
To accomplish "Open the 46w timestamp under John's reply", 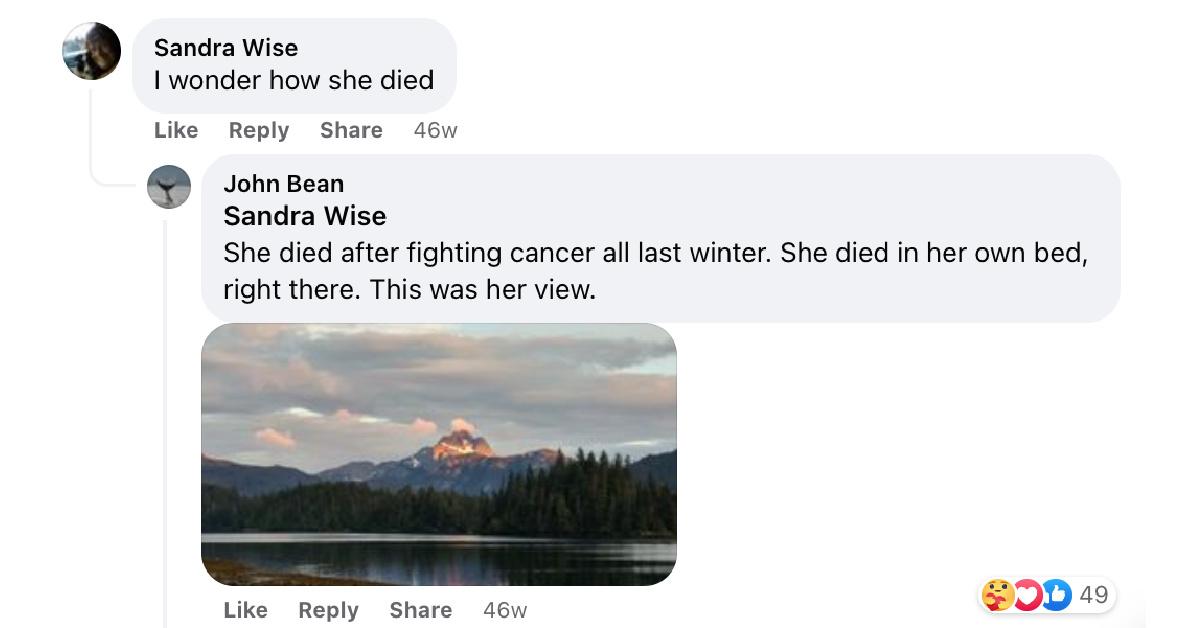I will [x=504, y=610].
